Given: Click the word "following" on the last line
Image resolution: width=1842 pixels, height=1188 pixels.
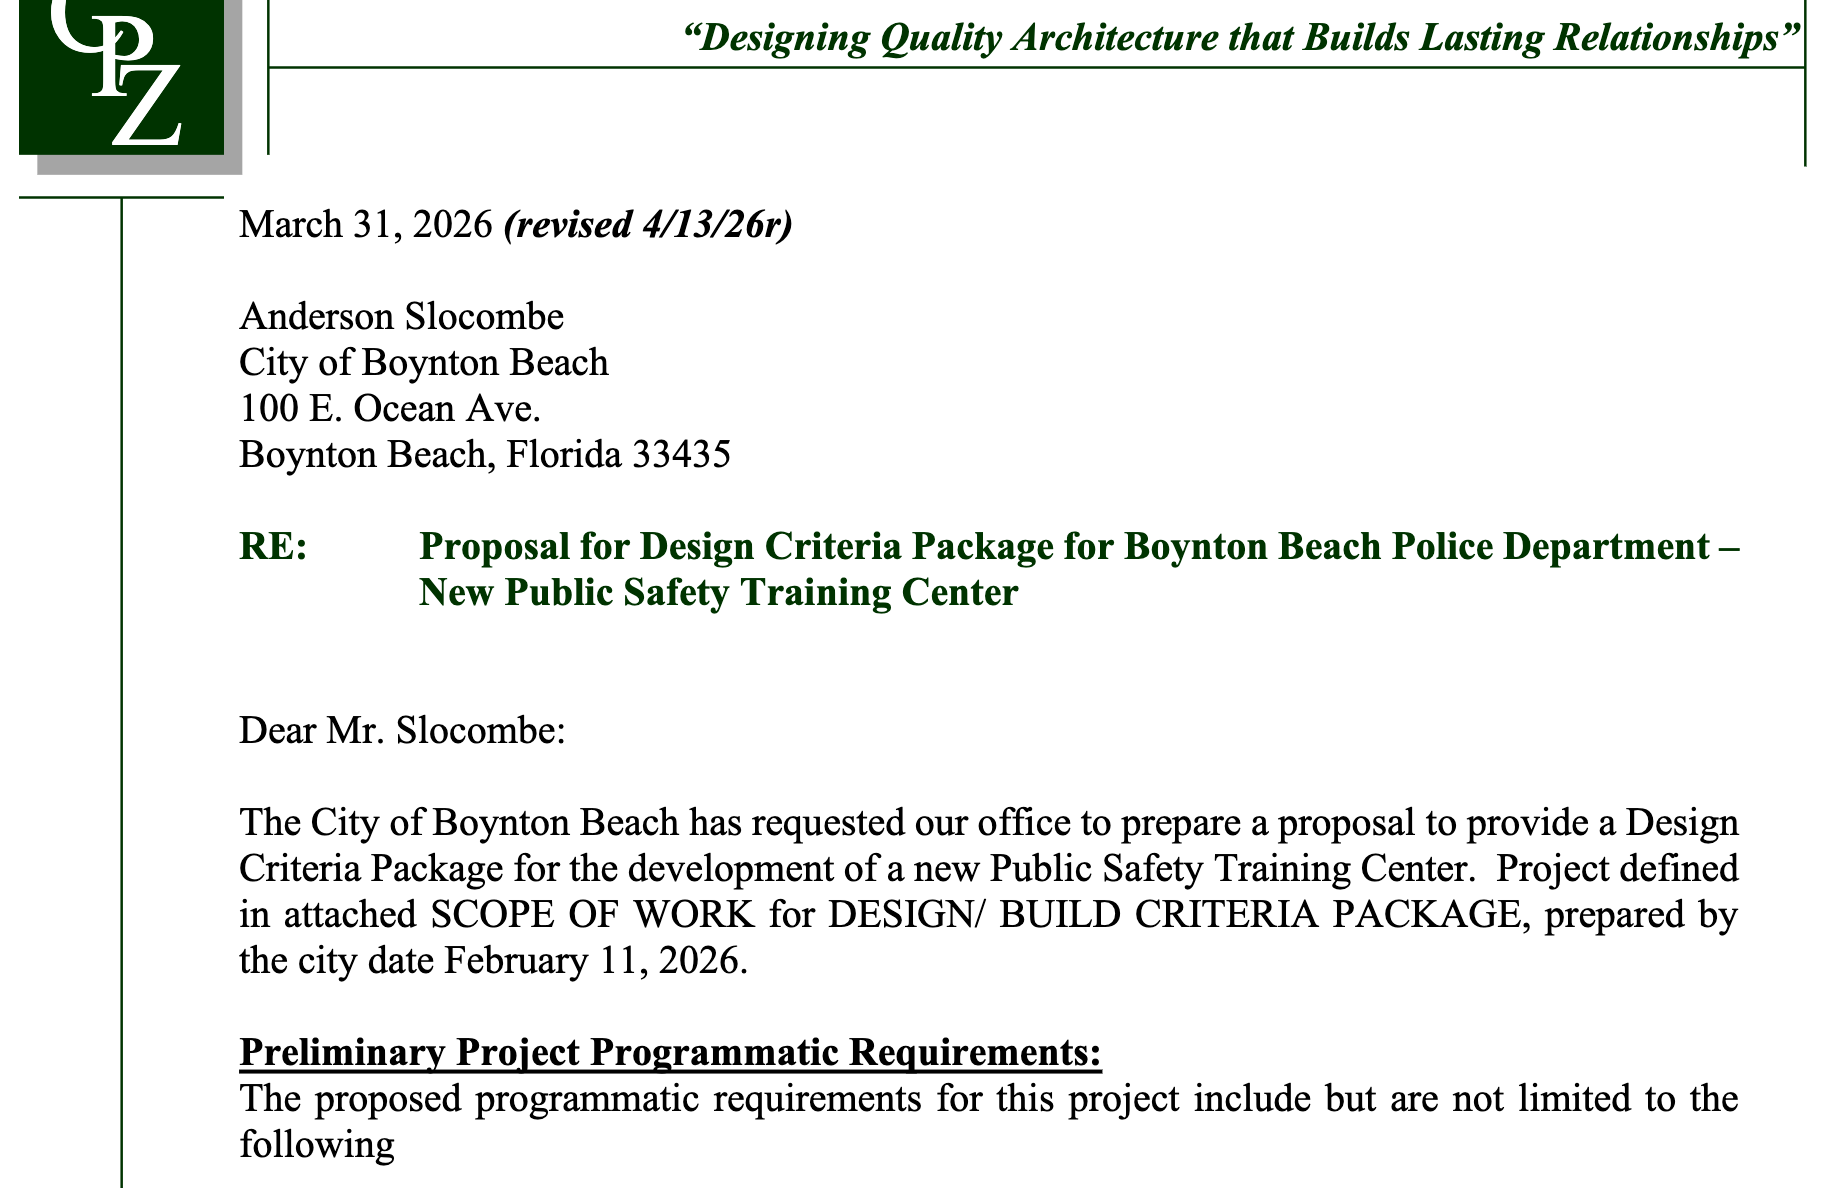Looking at the screenshot, I should (x=318, y=1145).
